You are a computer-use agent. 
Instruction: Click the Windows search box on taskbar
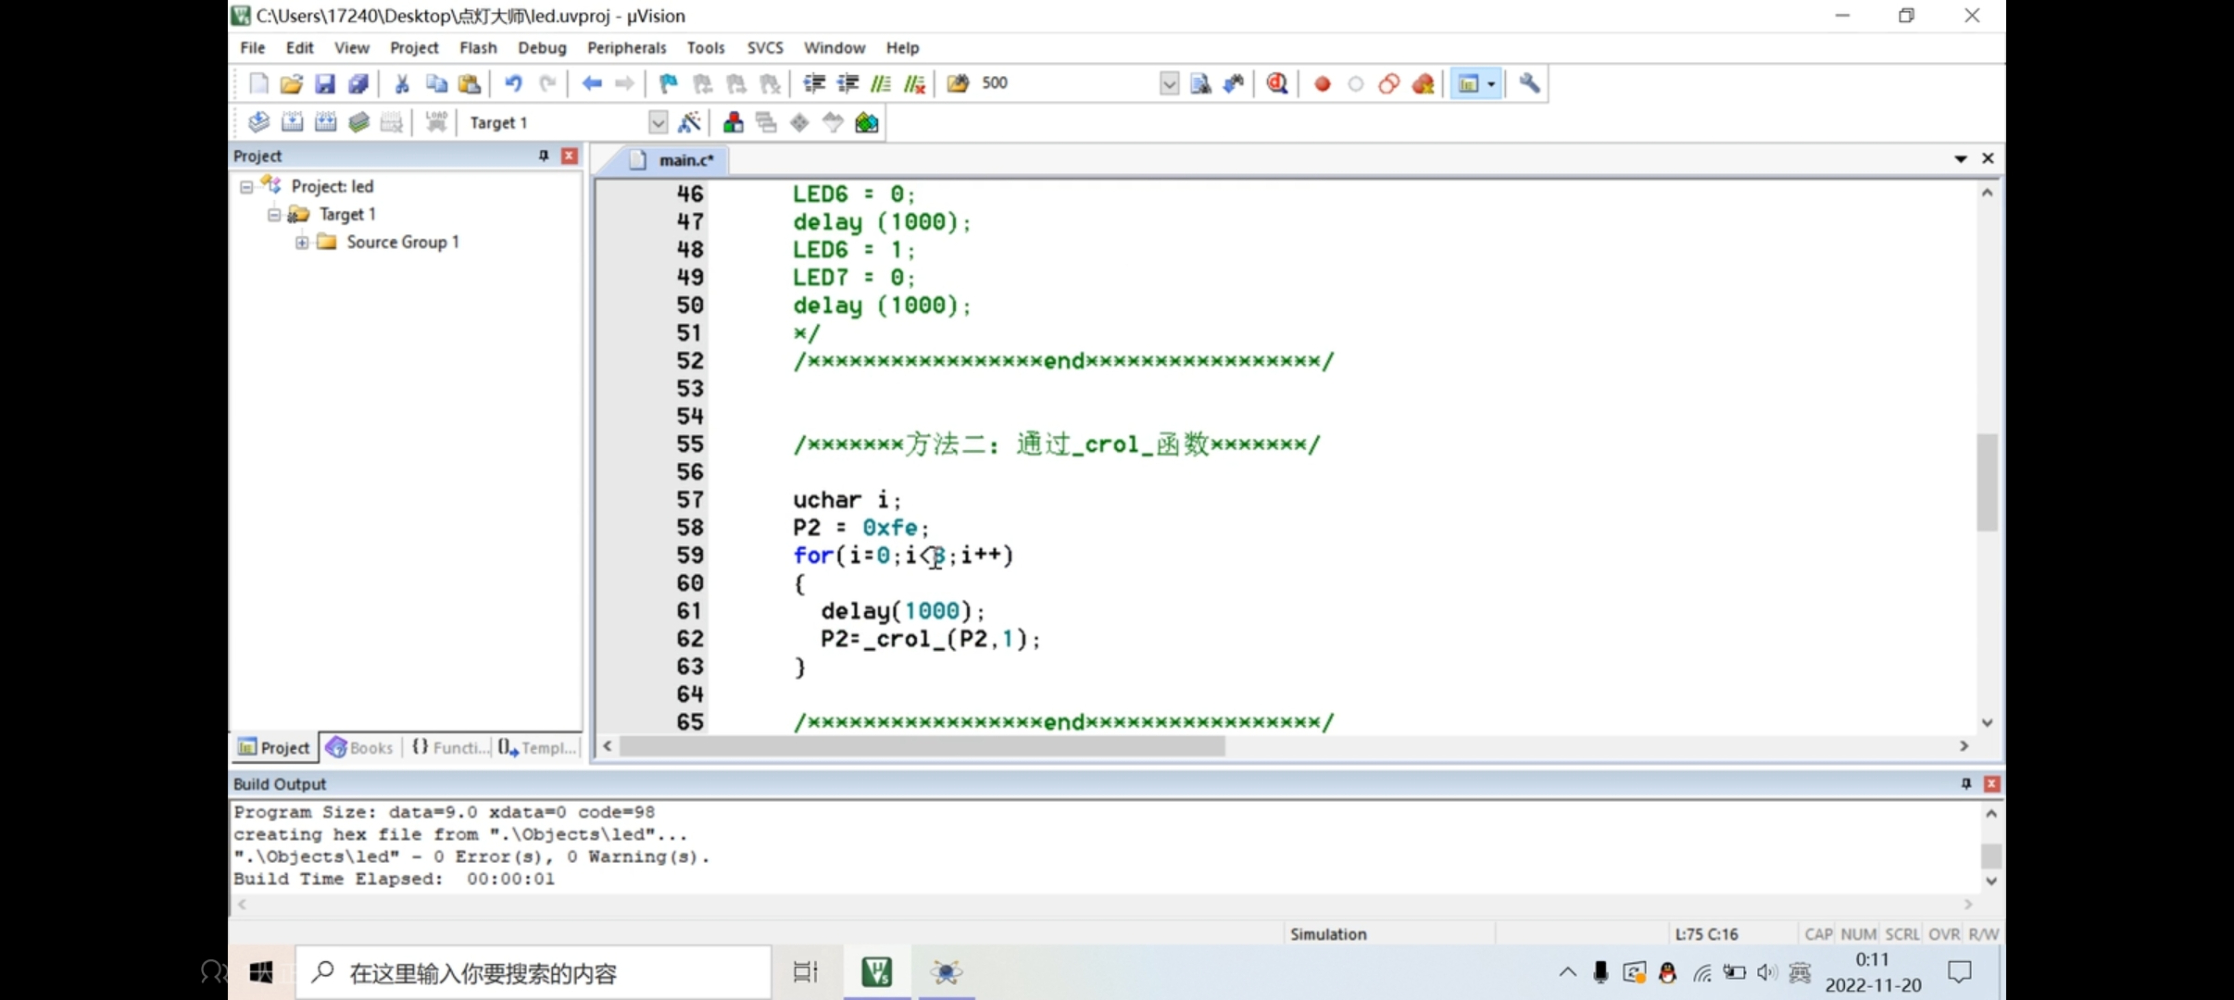coord(534,972)
